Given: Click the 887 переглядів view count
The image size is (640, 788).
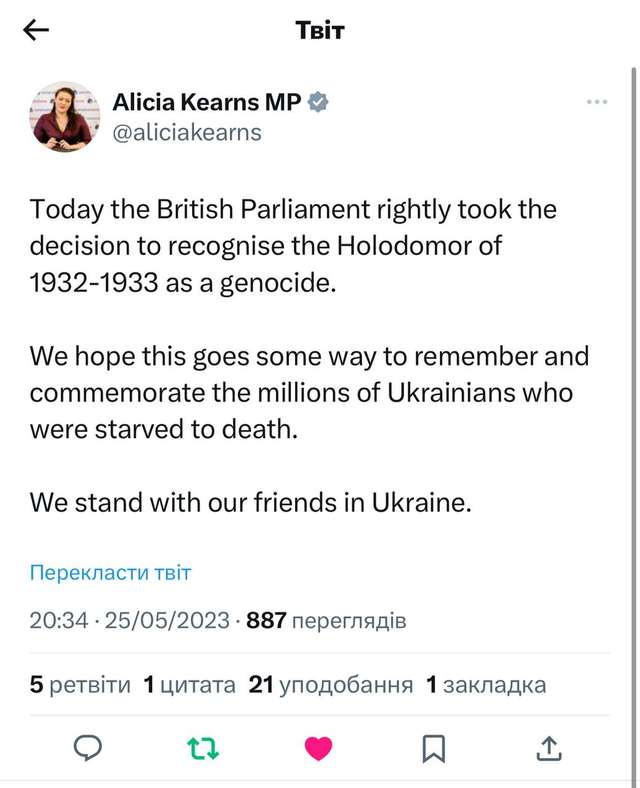Looking at the screenshot, I should (326, 621).
